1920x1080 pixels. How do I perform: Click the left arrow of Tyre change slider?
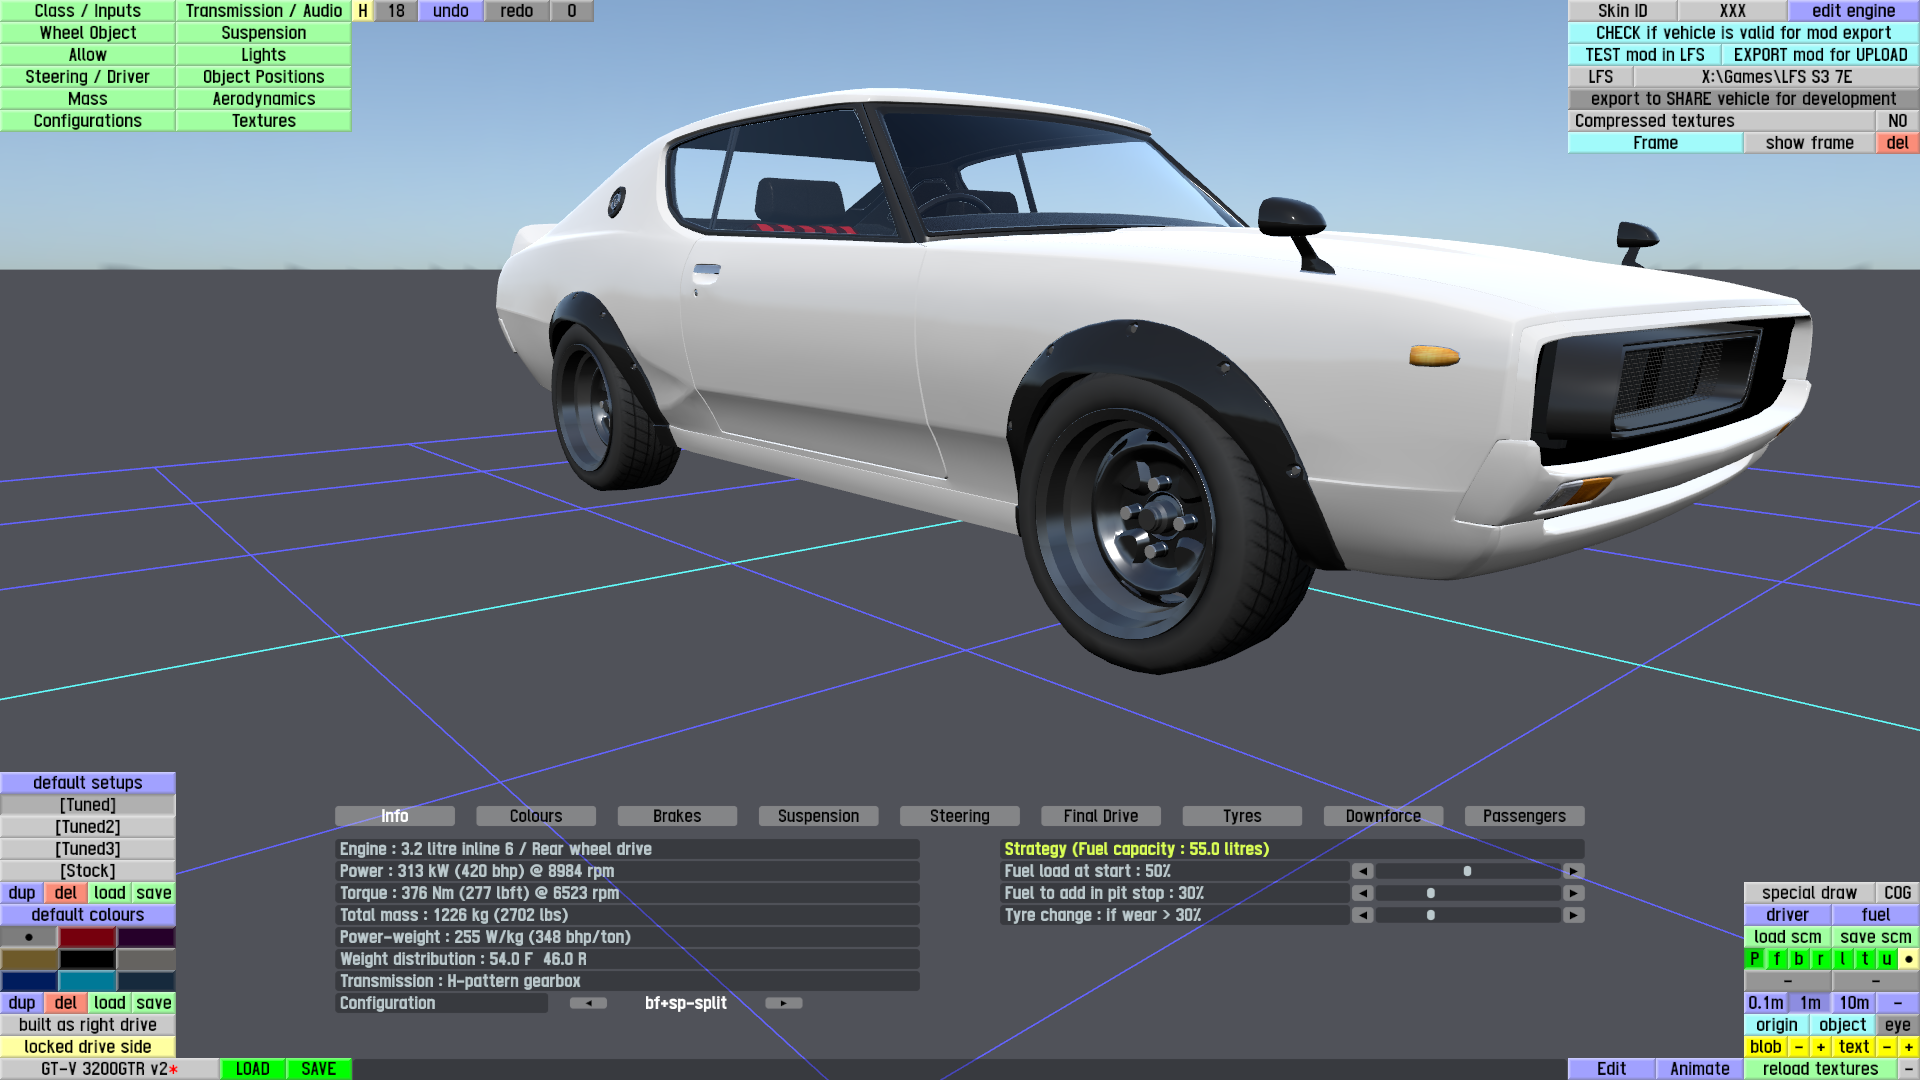(1362, 915)
